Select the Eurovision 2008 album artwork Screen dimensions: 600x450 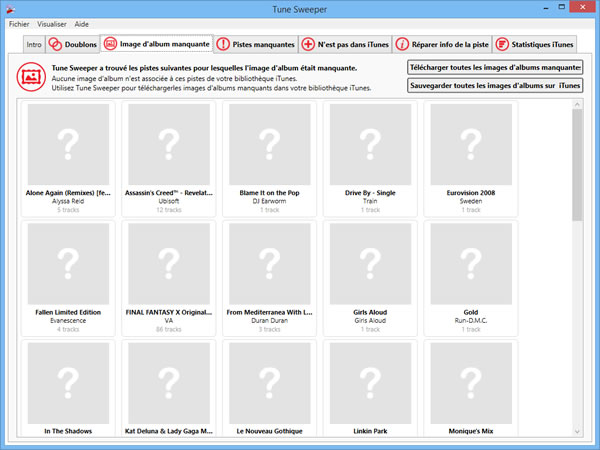point(471,144)
